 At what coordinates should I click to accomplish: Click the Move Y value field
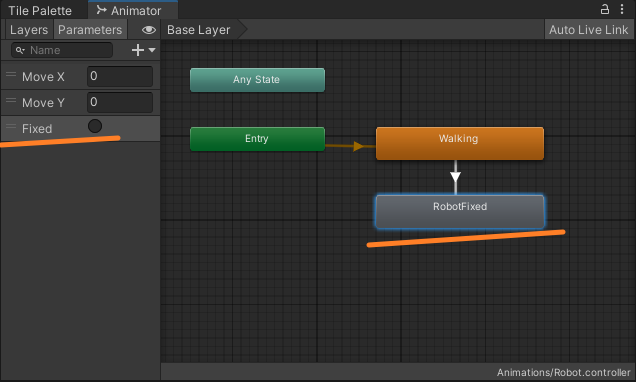[120, 102]
